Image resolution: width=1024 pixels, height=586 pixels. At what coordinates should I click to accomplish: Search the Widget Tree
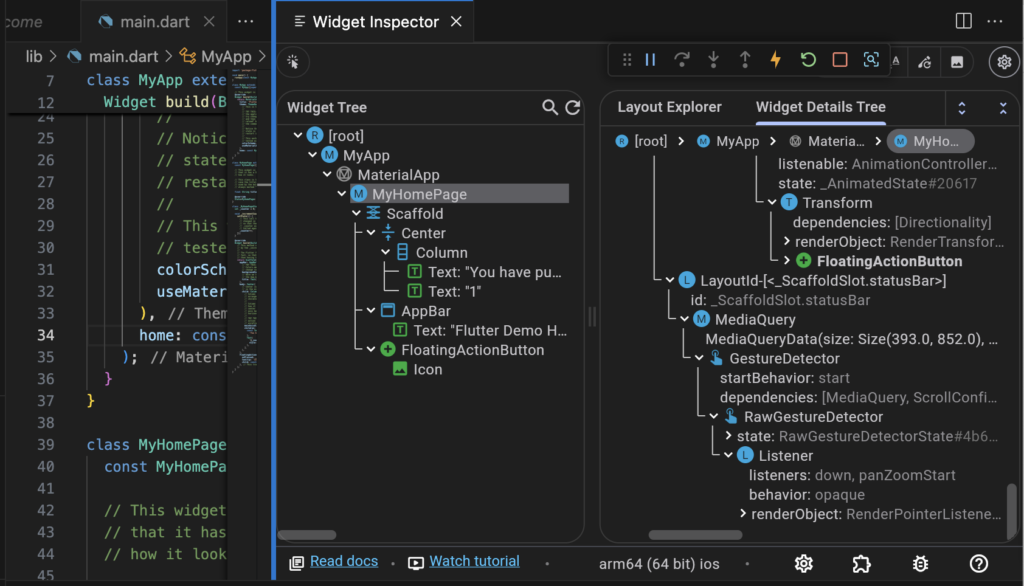click(x=550, y=107)
